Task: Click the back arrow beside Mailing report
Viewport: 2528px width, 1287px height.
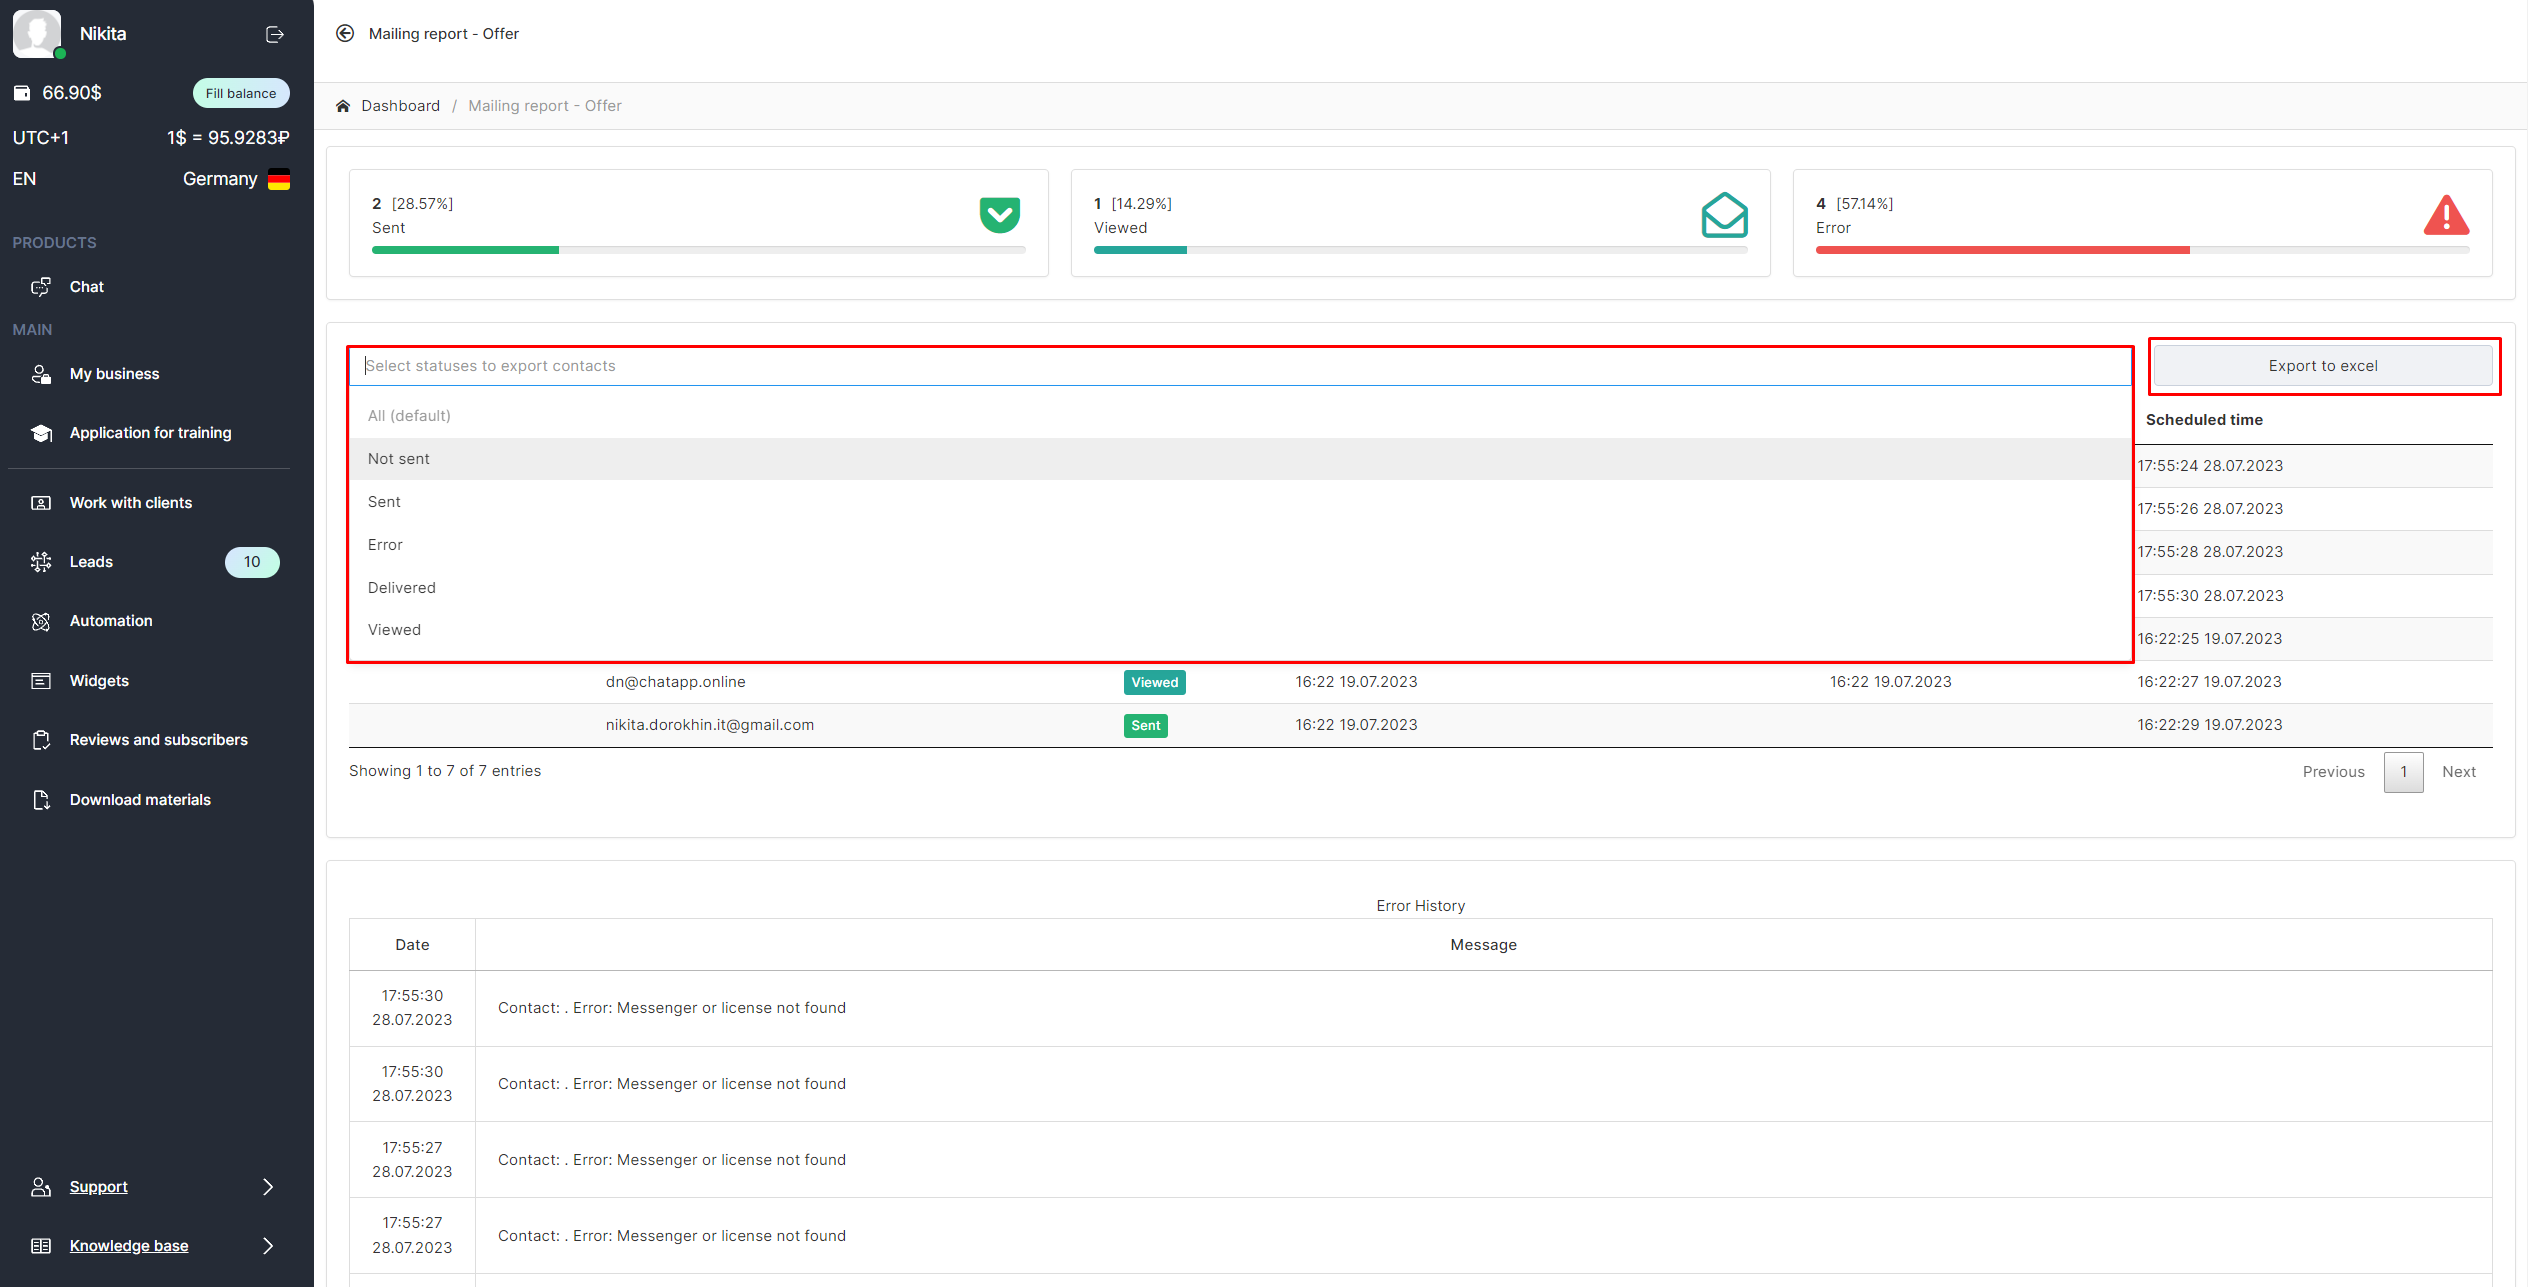Action: tap(345, 33)
